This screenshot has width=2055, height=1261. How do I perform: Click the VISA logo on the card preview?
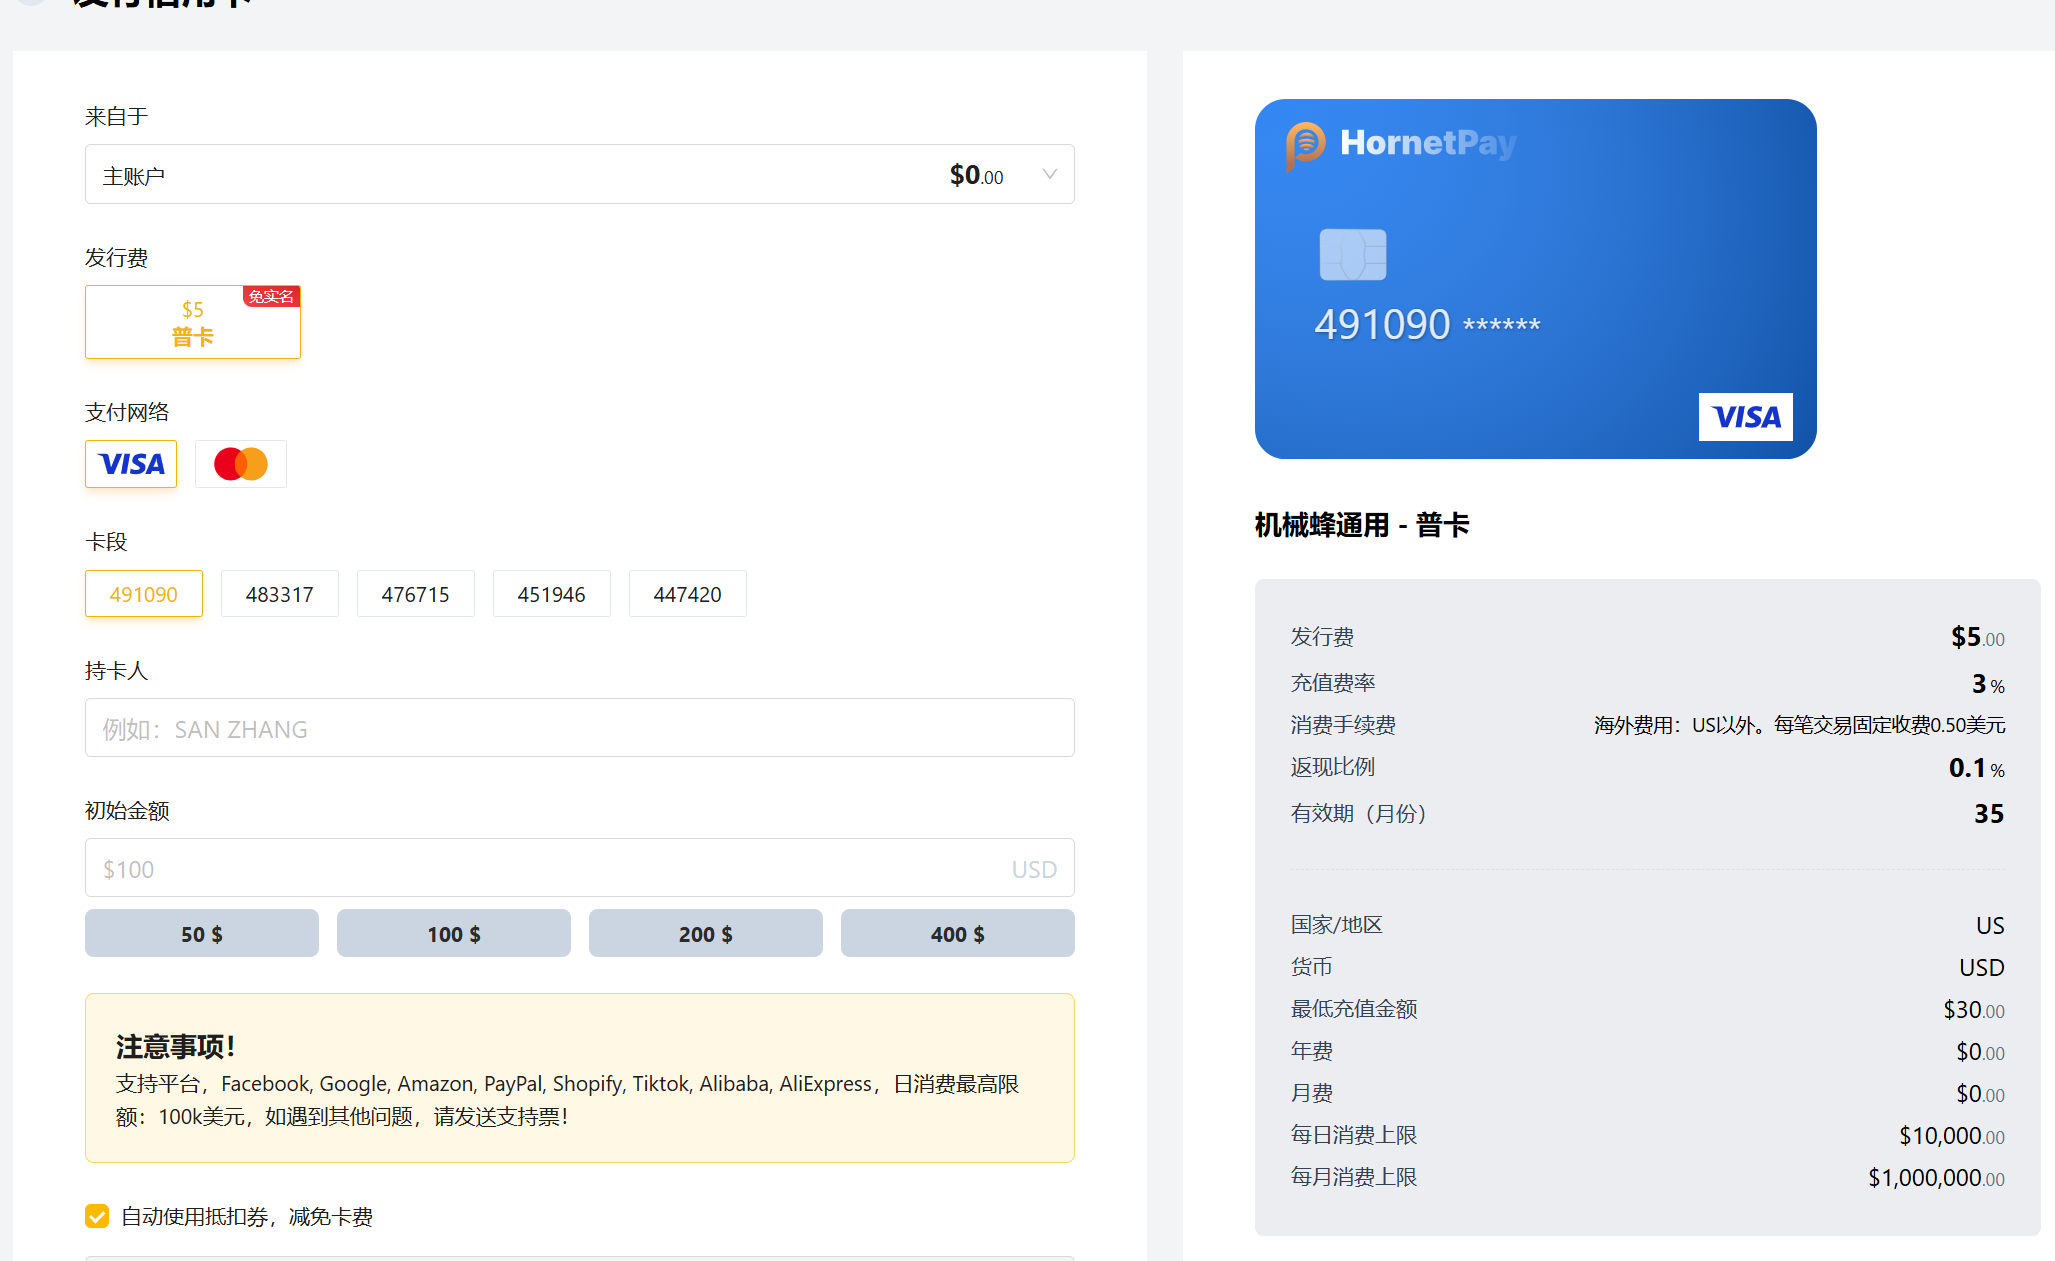point(1746,417)
